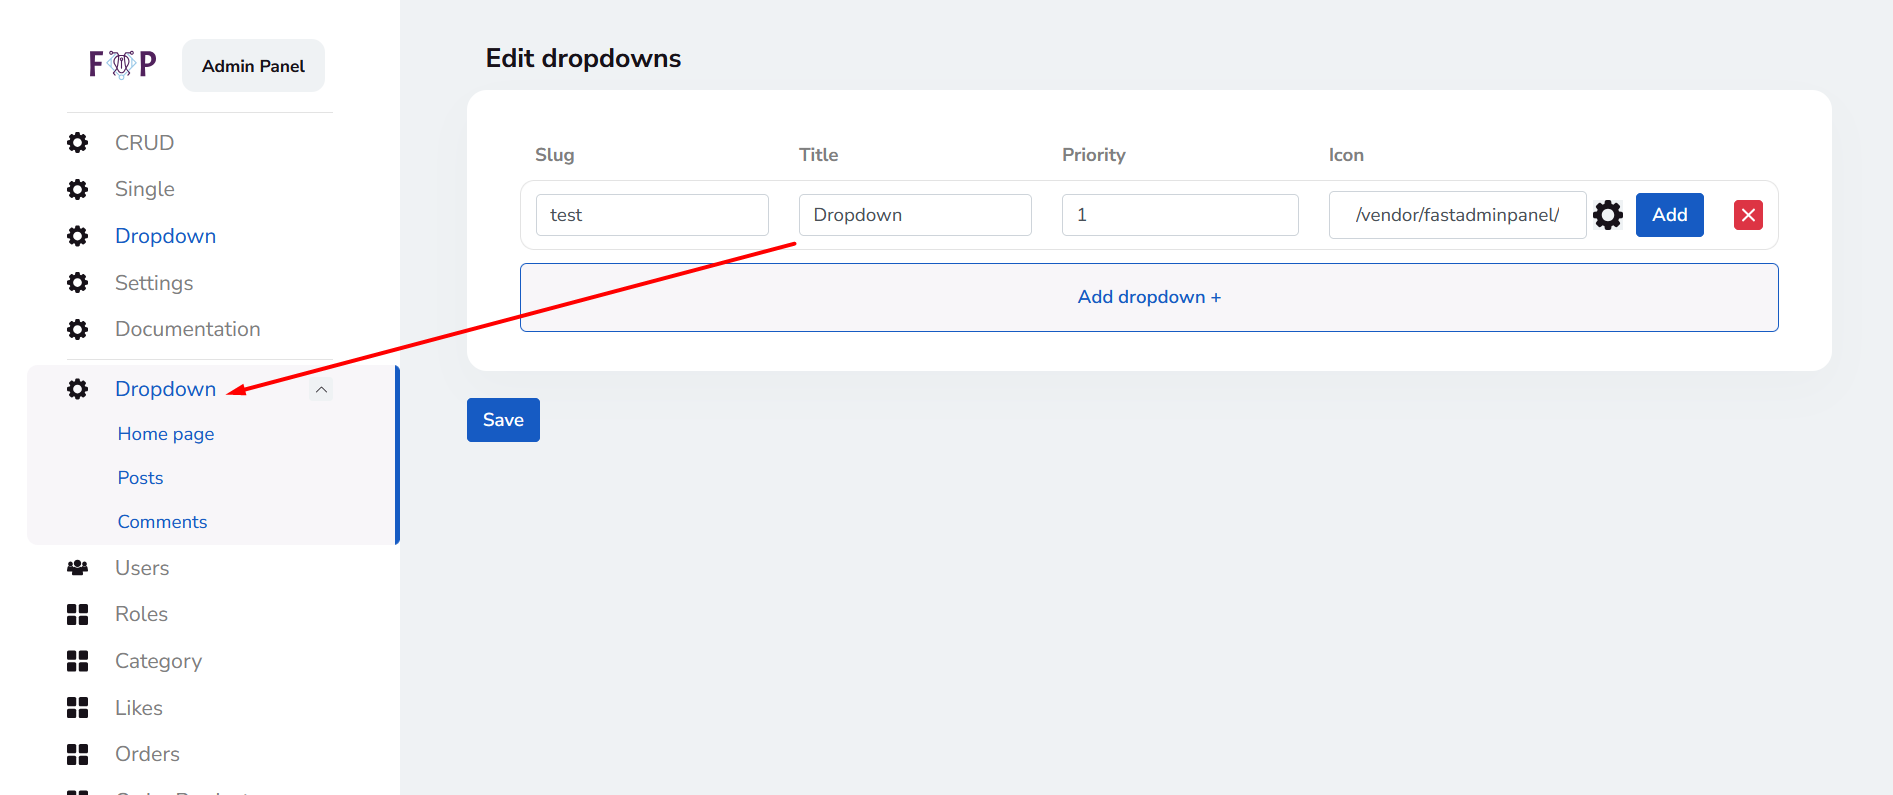Click the gear icon beside Settings
The height and width of the screenshot is (795, 1893).
(x=77, y=283)
